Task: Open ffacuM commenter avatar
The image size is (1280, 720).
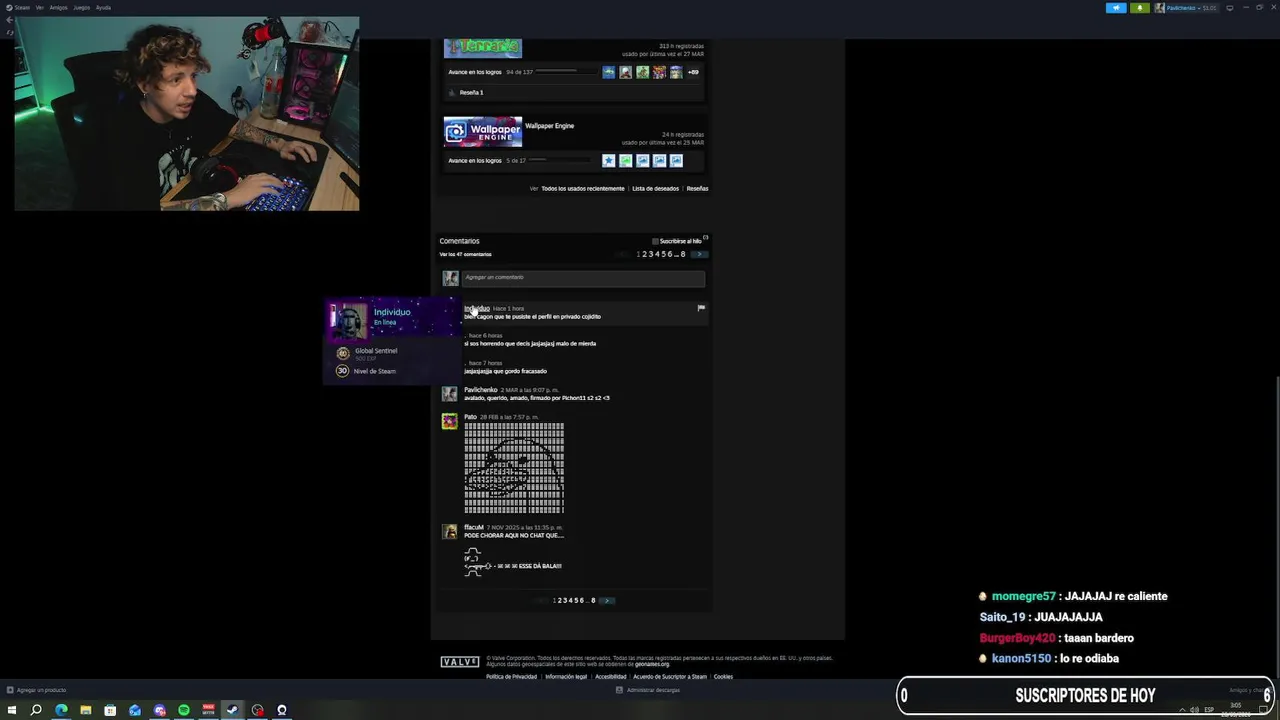Action: 450,532
